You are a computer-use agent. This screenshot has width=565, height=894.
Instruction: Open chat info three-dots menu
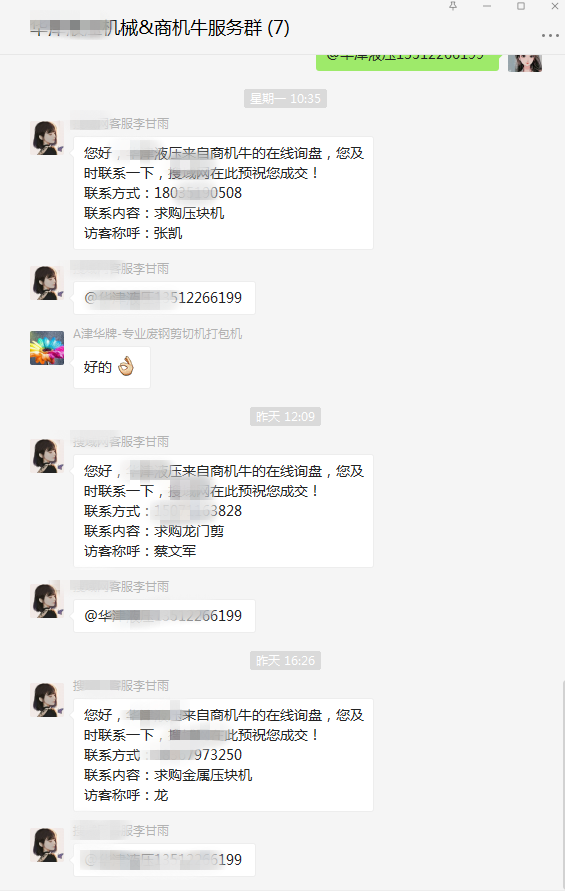(550, 35)
